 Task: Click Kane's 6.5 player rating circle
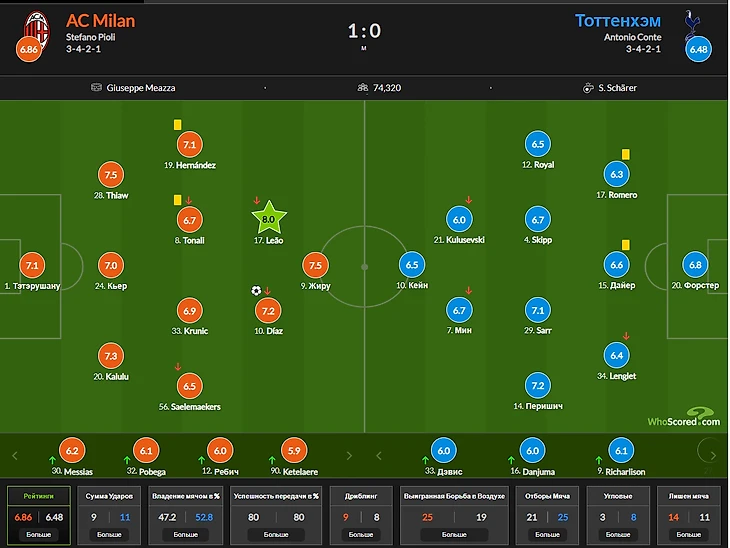click(x=412, y=264)
